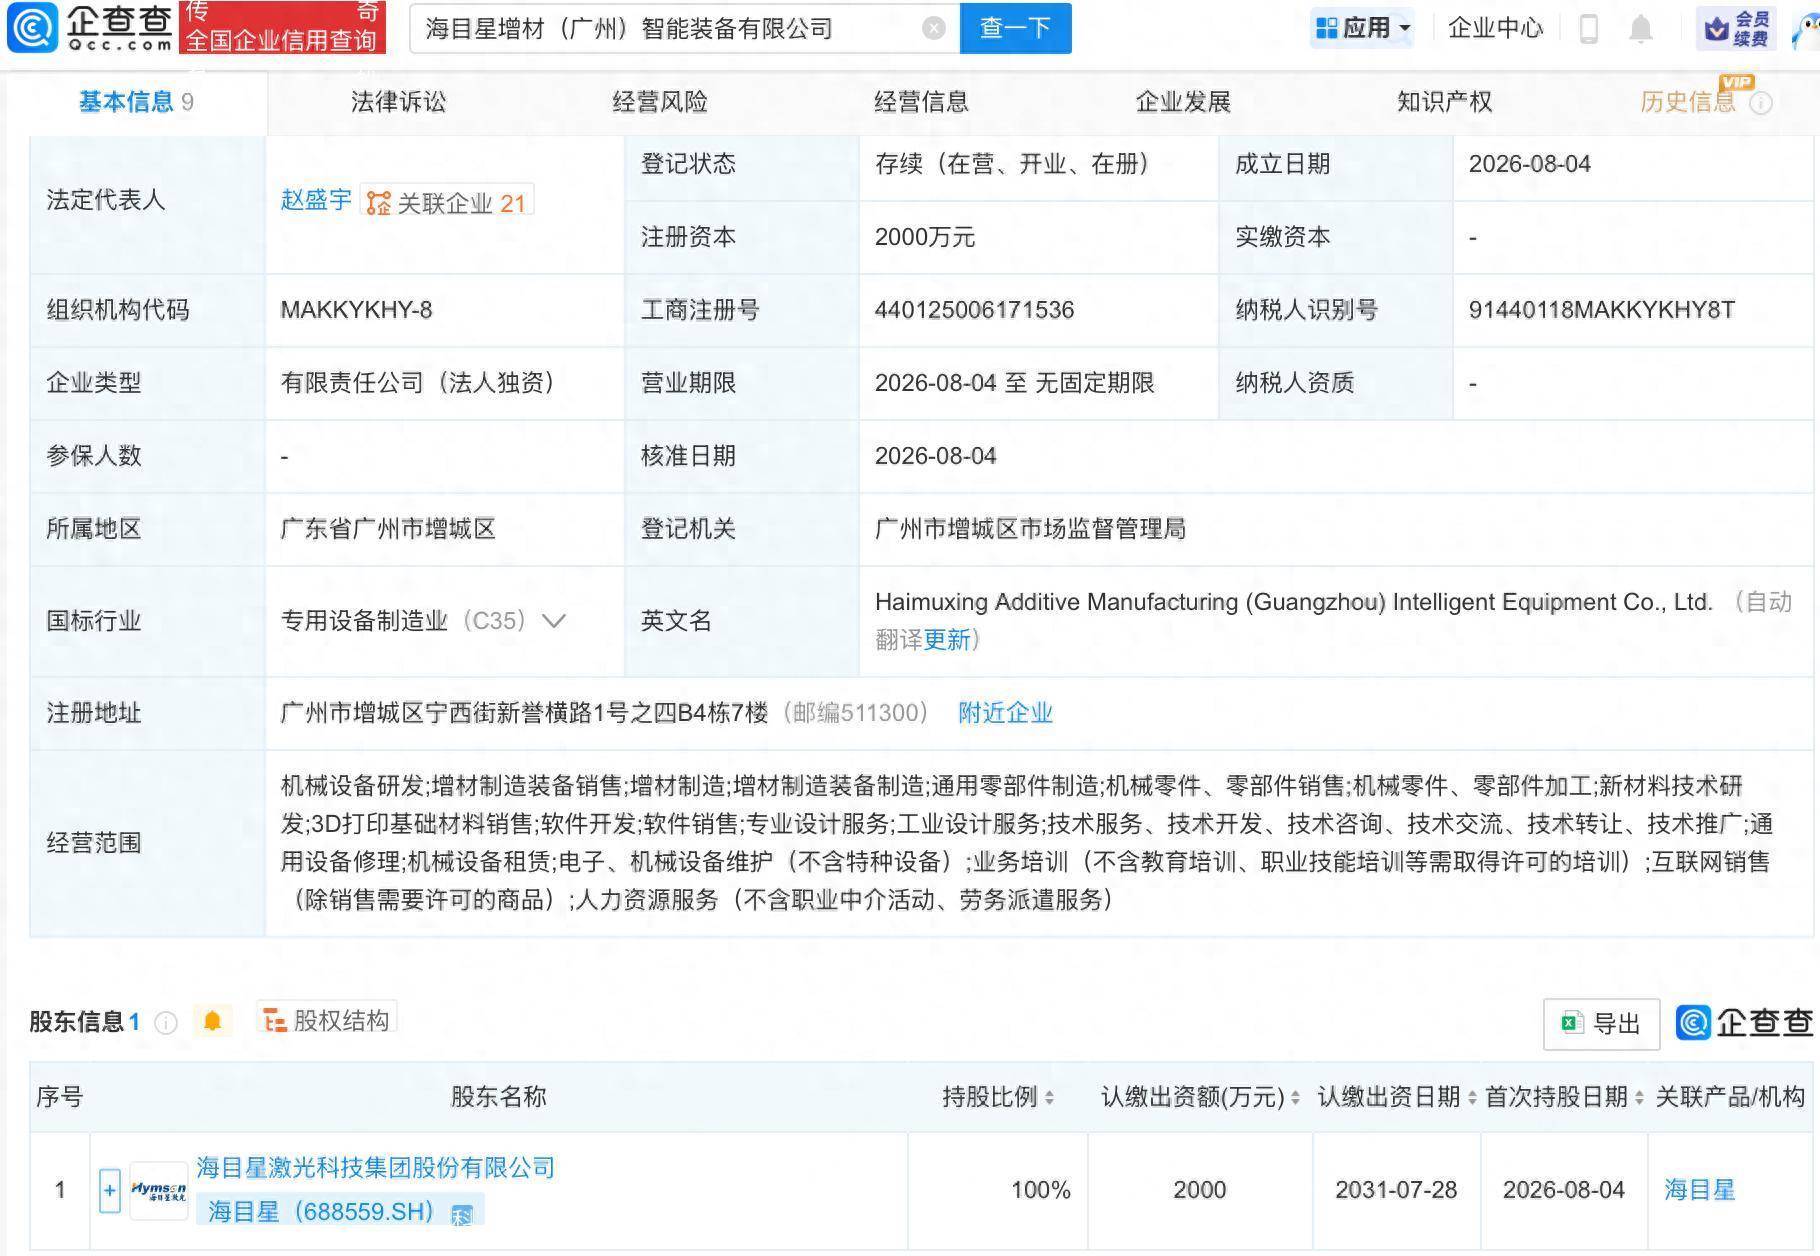This screenshot has height=1256, width=1820.
Task: Click 更新 to refresh English name
Action: point(946,640)
